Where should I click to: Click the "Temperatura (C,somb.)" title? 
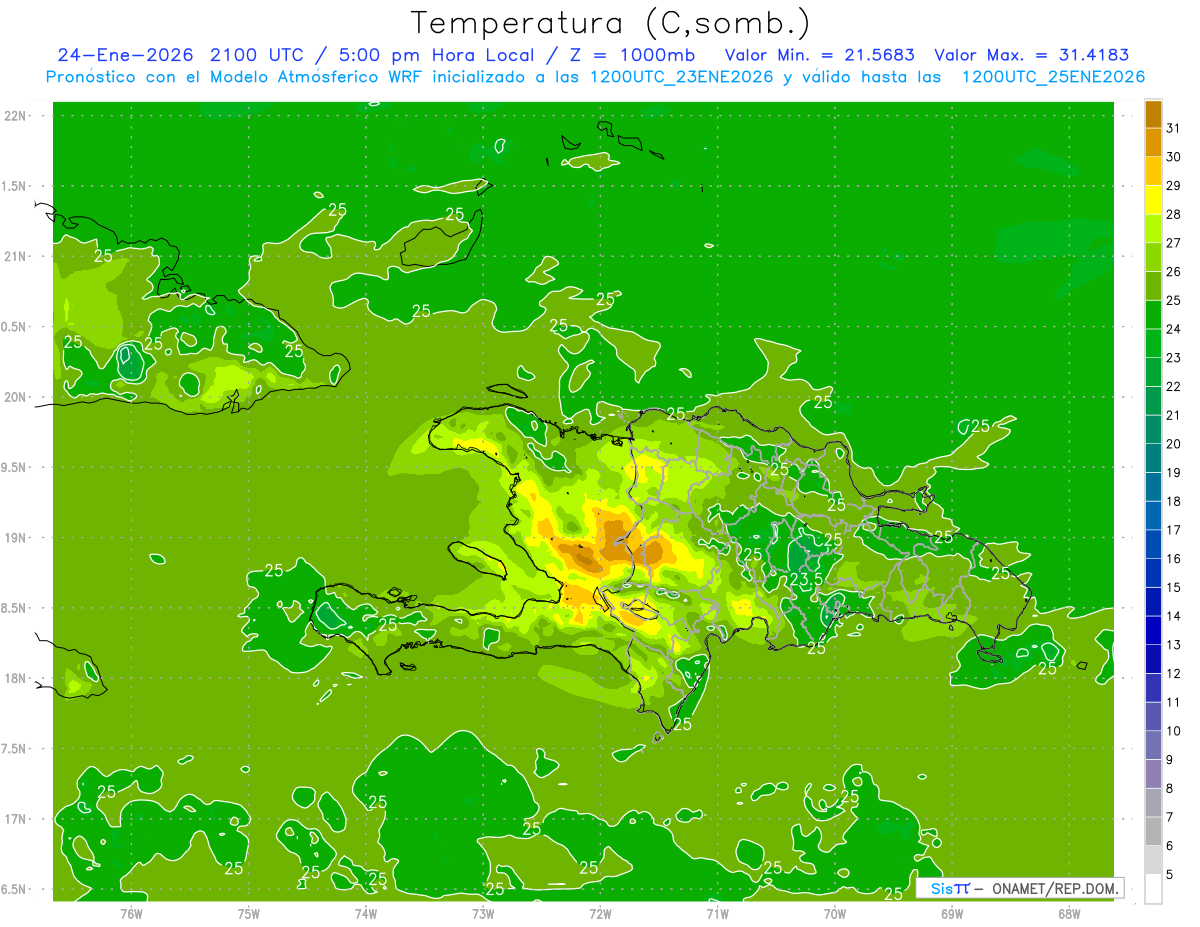click(x=610, y=23)
